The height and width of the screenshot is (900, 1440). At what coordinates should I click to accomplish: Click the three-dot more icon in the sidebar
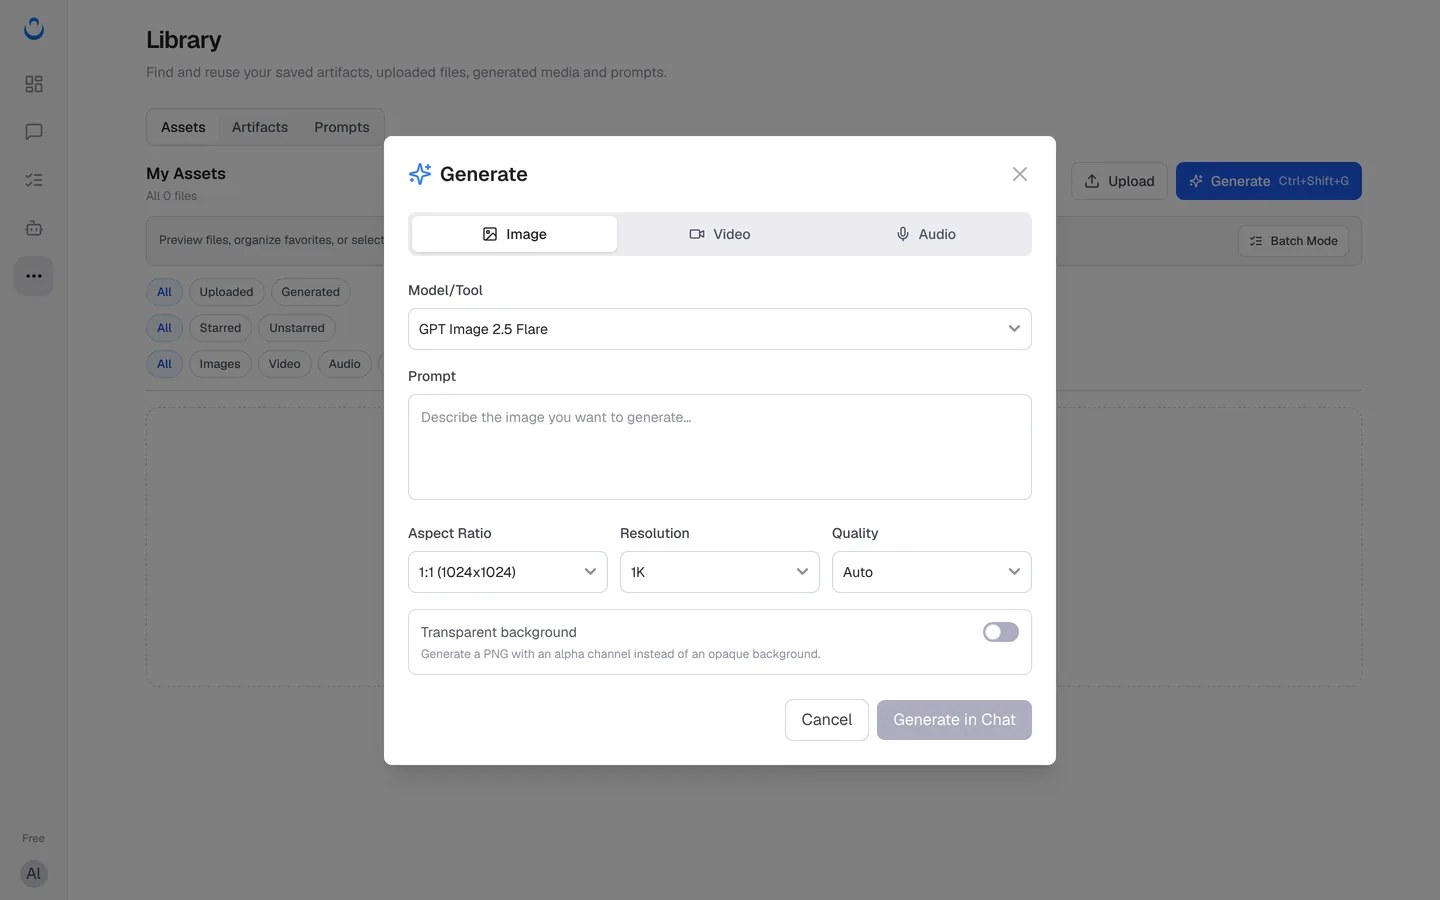(x=34, y=276)
